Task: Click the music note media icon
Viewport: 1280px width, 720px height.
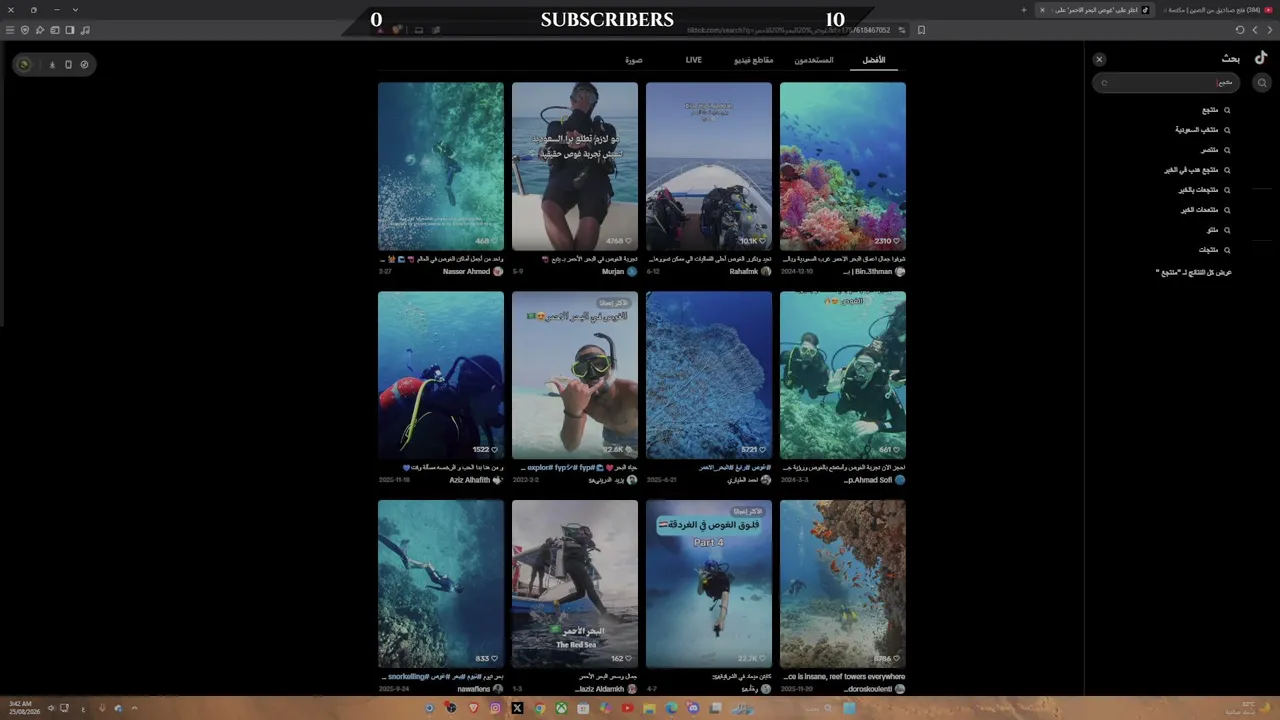Action: tap(85, 30)
